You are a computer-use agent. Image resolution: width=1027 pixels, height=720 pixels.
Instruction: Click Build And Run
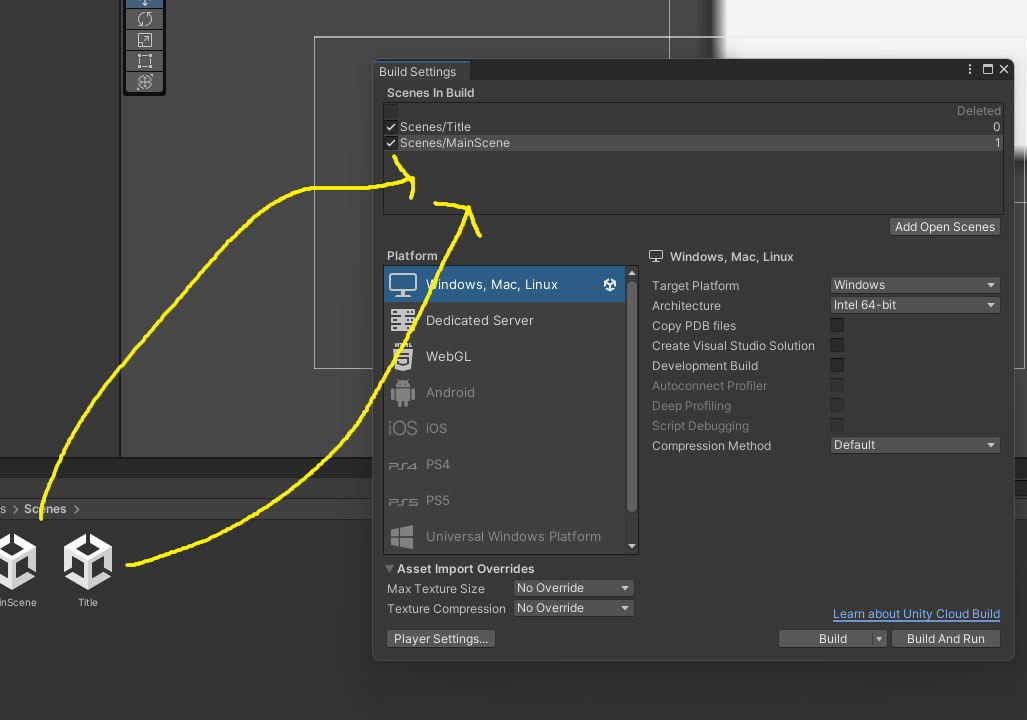coord(946,639)
